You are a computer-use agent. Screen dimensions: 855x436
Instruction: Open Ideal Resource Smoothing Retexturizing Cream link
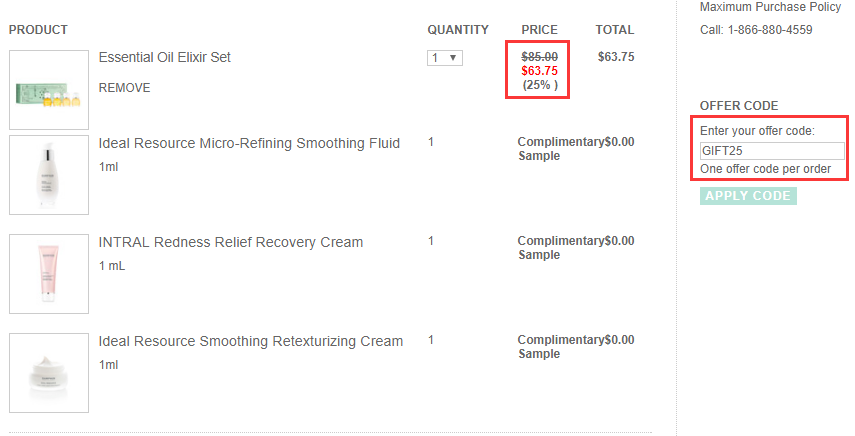pyautogui.click(x=251, y=341)
